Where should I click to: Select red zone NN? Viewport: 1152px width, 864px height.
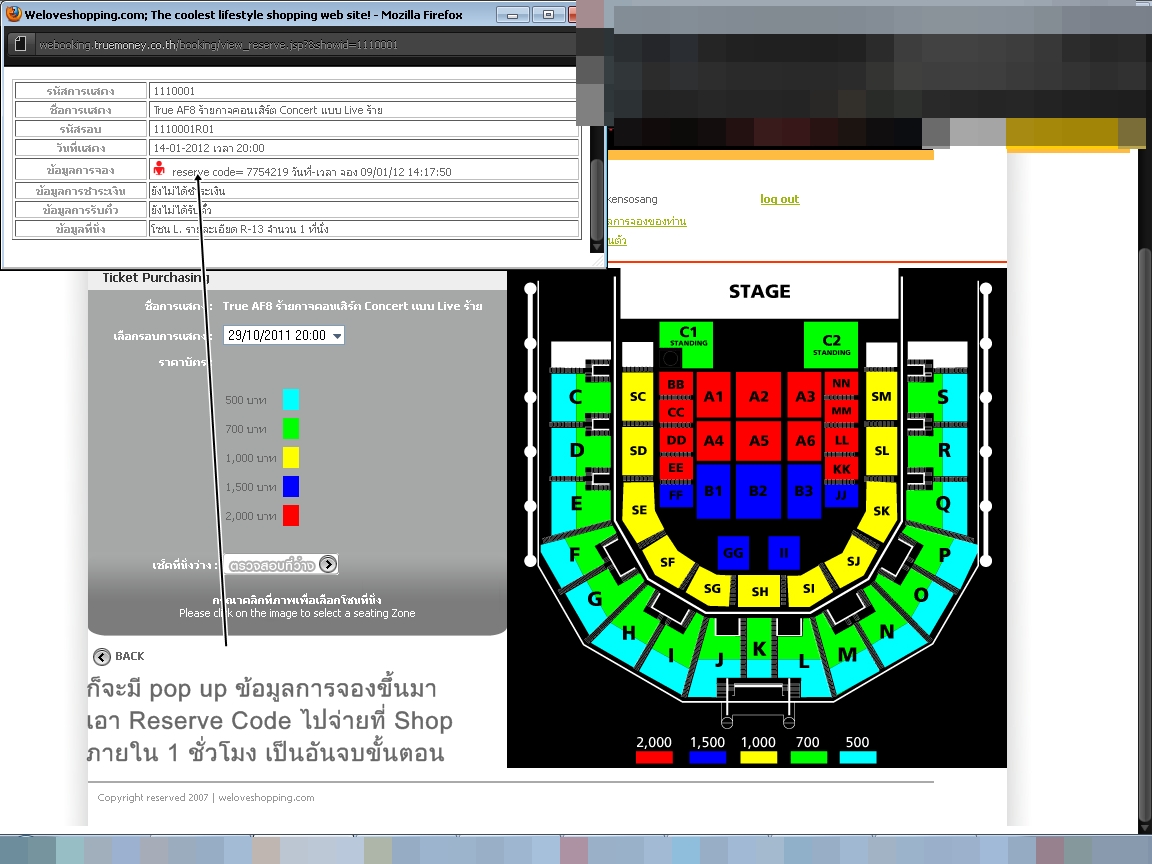point(841,383)
